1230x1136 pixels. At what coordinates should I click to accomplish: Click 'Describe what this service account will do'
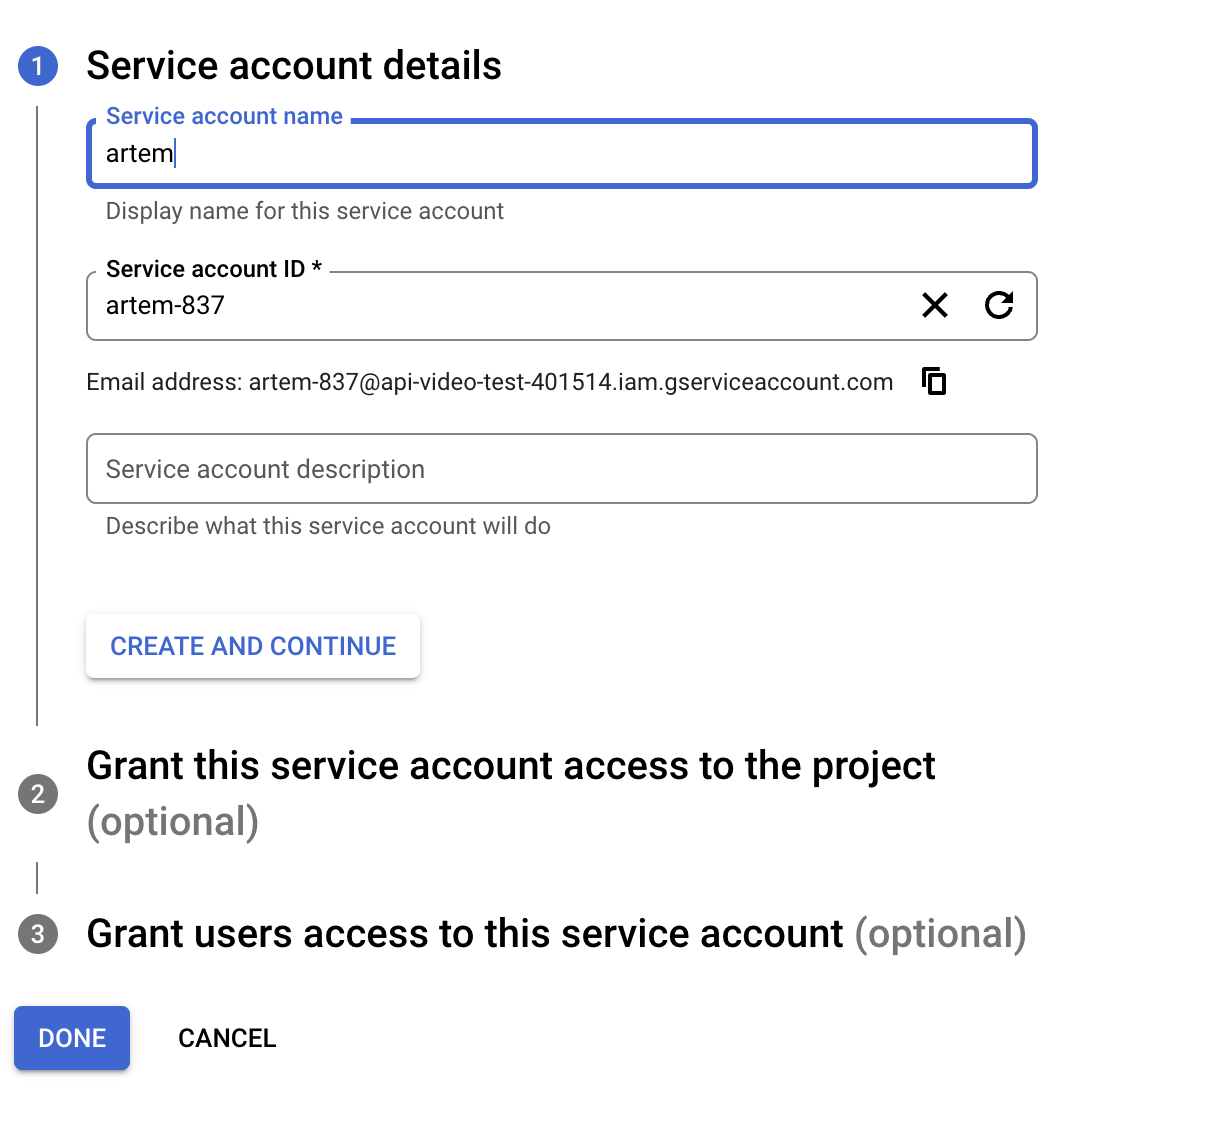click(328, 527)
